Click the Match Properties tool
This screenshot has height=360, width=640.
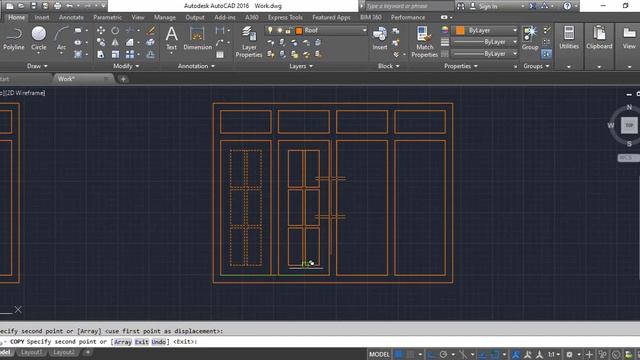click(424, 42)
